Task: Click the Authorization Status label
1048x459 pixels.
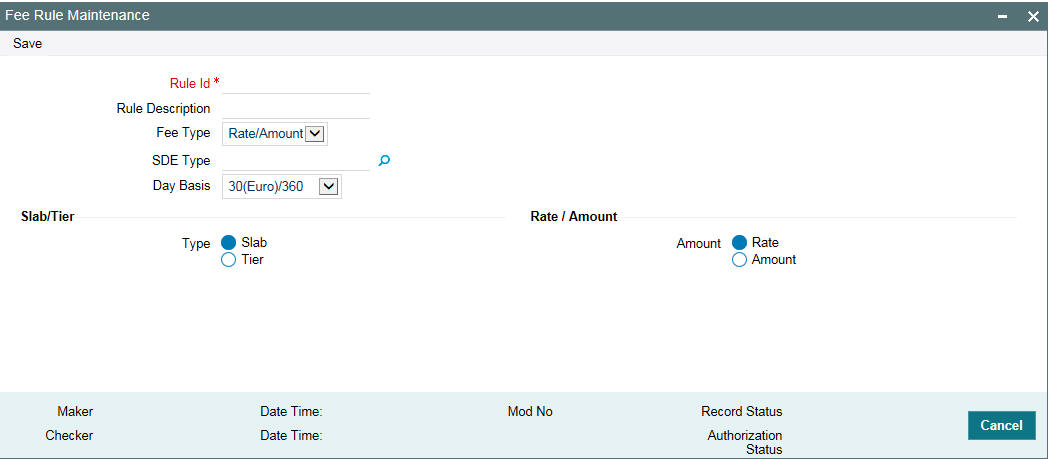Action: pyautogui.click(x=745, y=442)
